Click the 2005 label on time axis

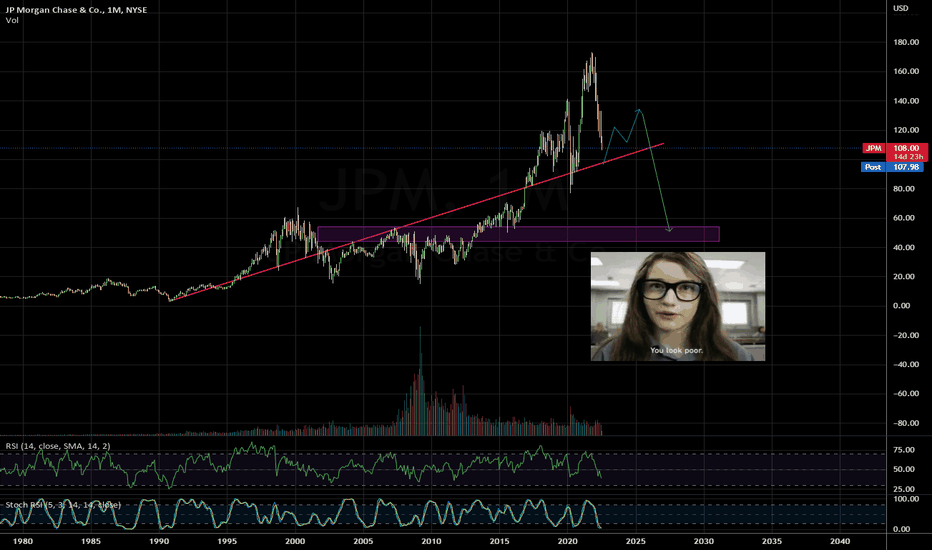tap(363, 541)
